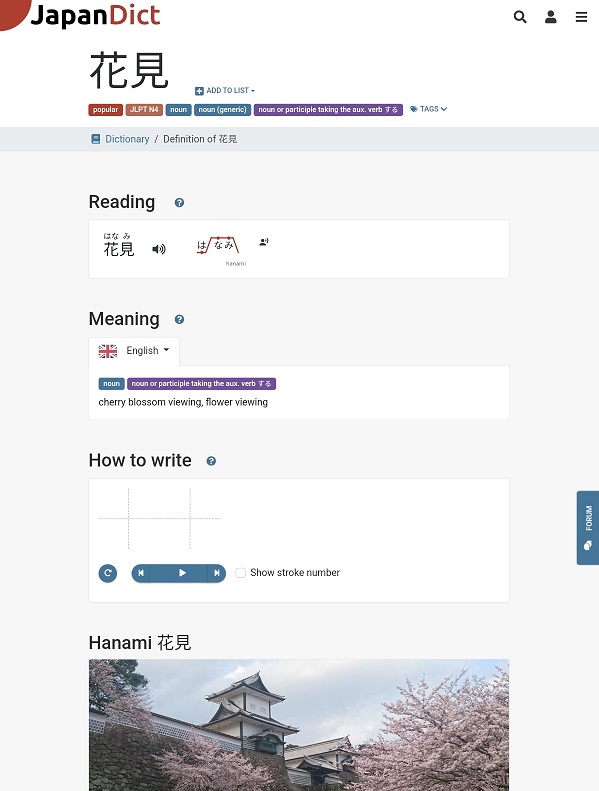Open the Meaning help question mark
Image resolution: width=599 pixels, height=791 pixels.
[x=179, y=319]
